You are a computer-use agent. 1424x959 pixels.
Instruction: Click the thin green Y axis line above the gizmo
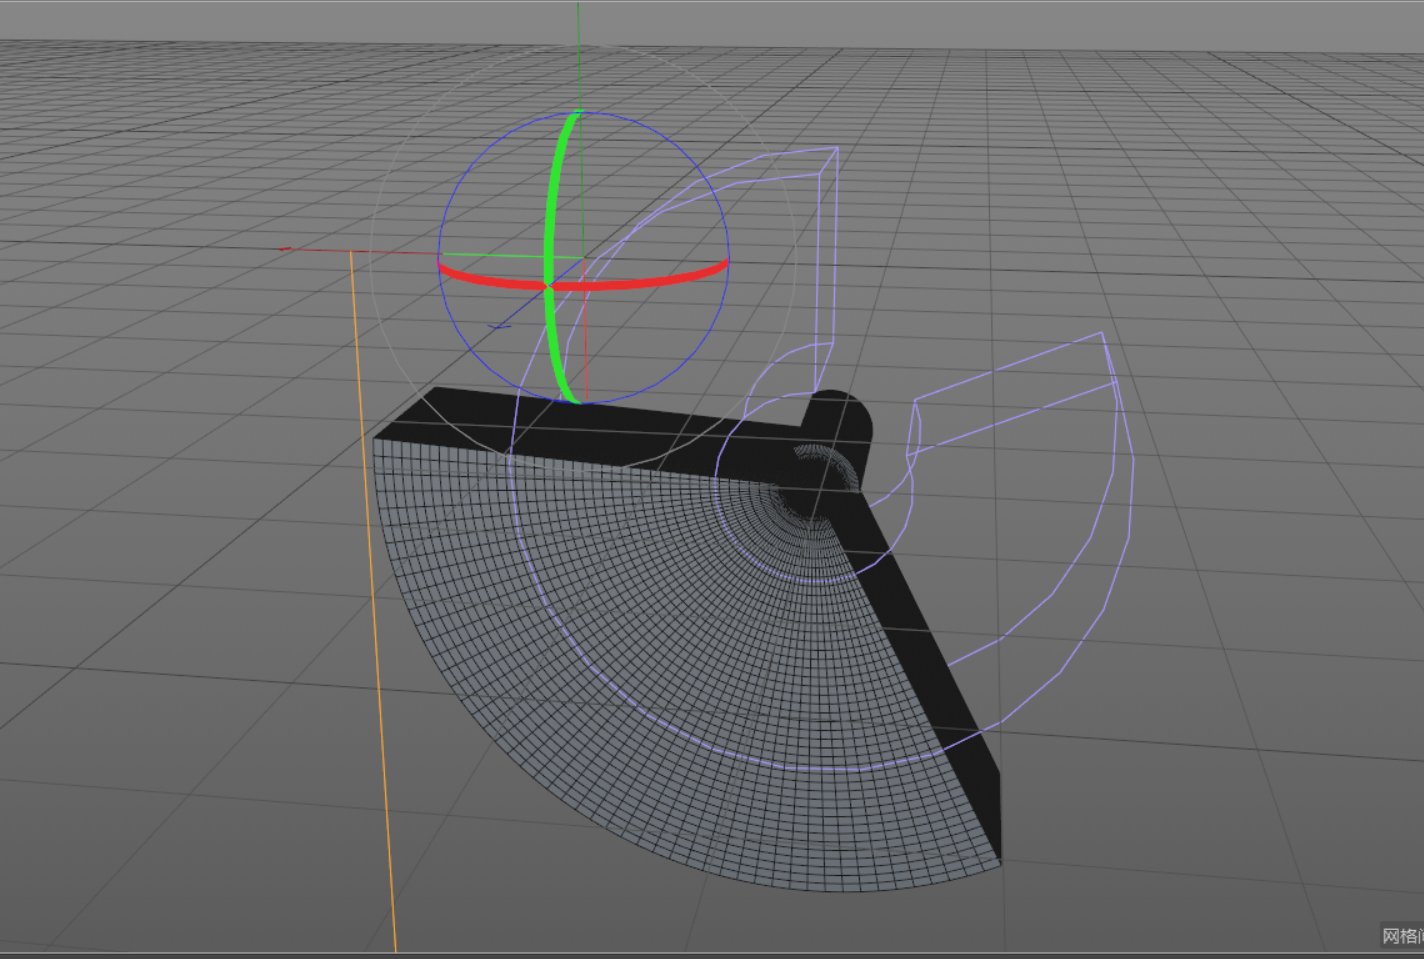(578, 60)
